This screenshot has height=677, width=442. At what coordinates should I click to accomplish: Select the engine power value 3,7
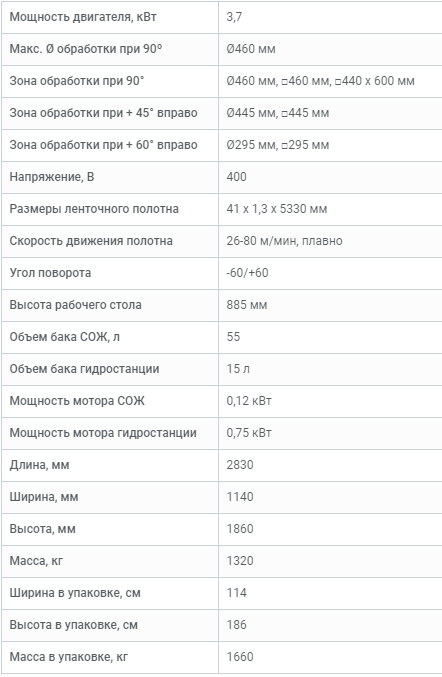(x=234, y=17)
